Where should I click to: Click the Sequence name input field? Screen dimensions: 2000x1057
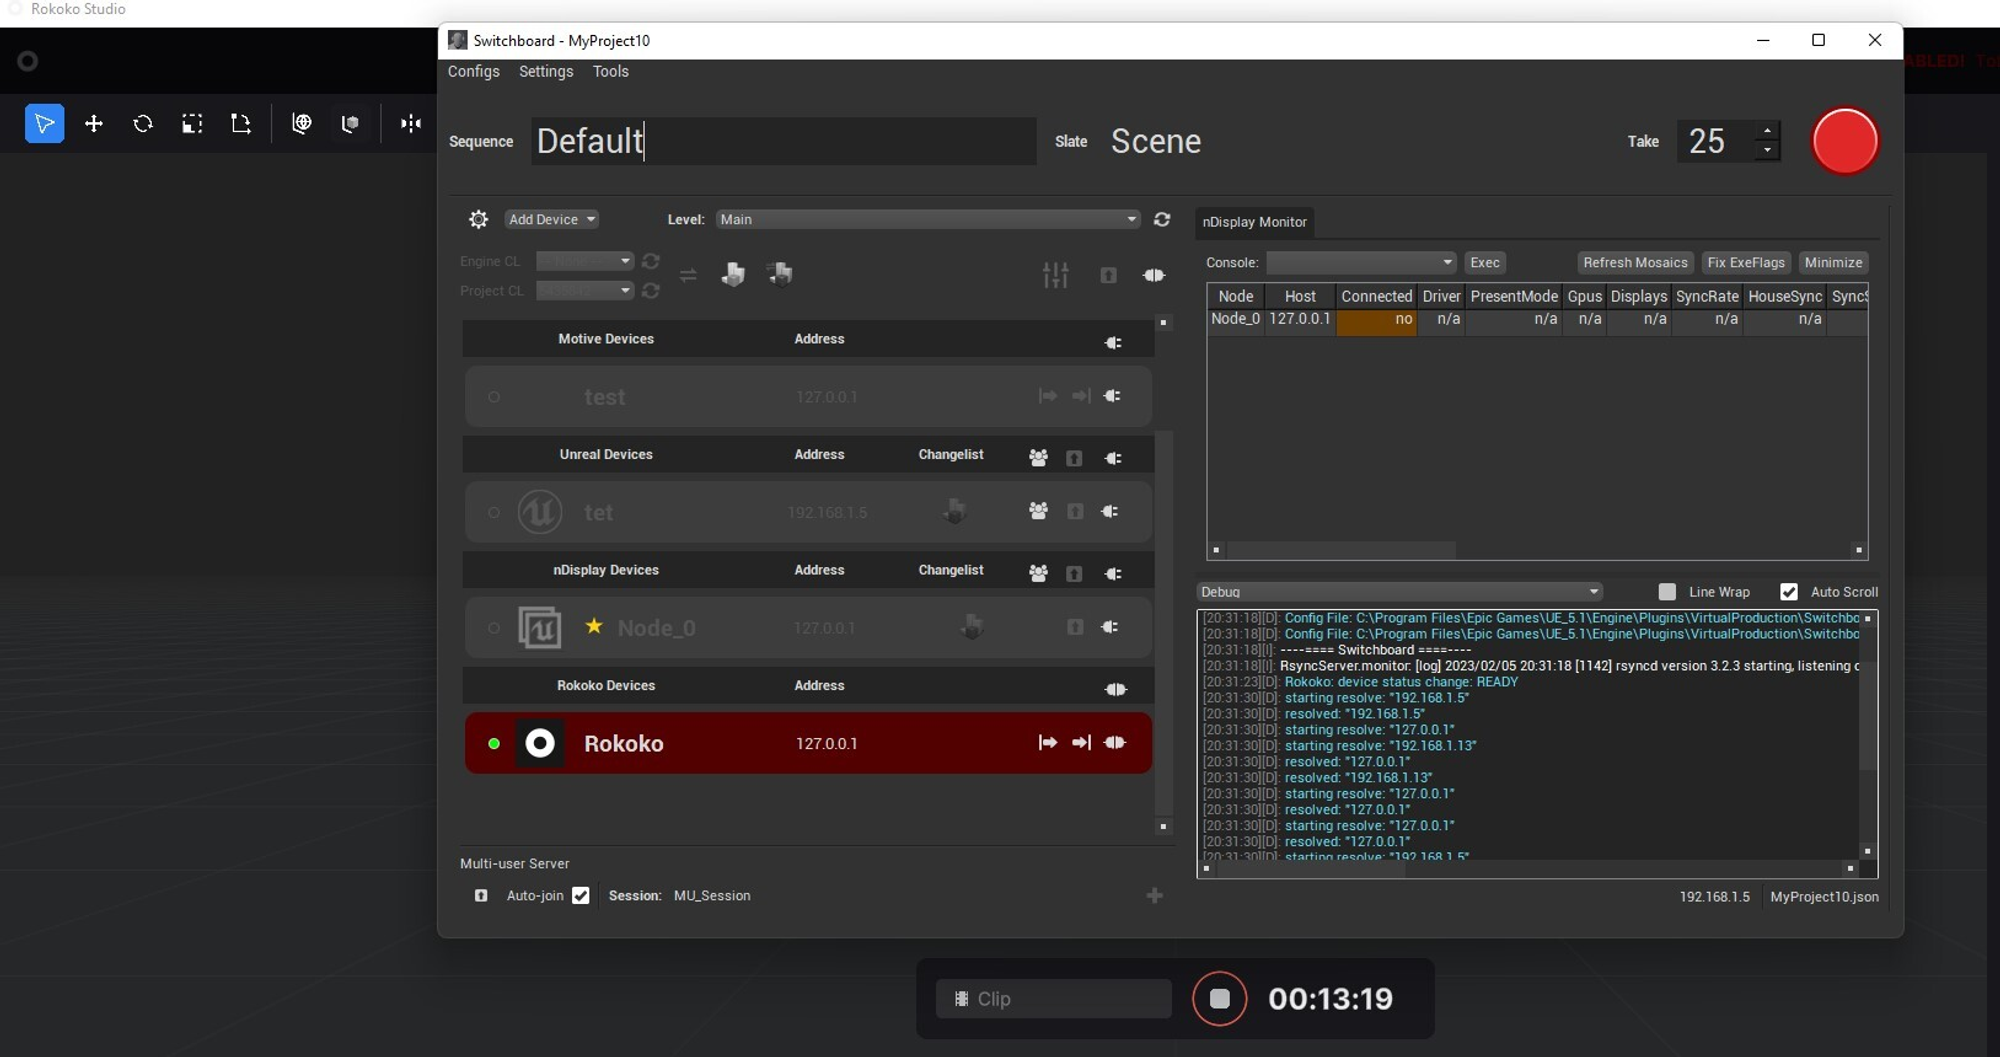pyautogui.click(x=783, y=141)
